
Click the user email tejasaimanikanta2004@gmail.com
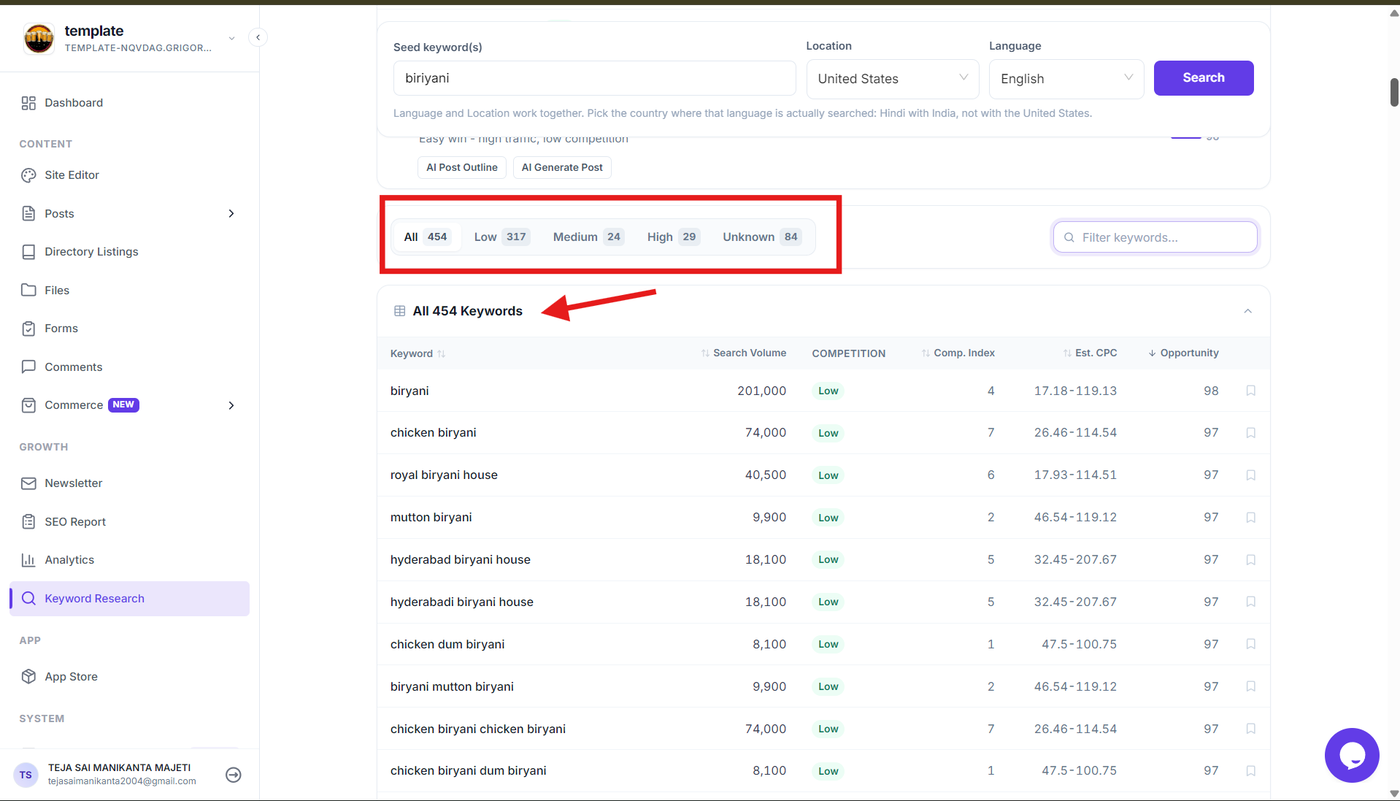click(x=122, y=781)
